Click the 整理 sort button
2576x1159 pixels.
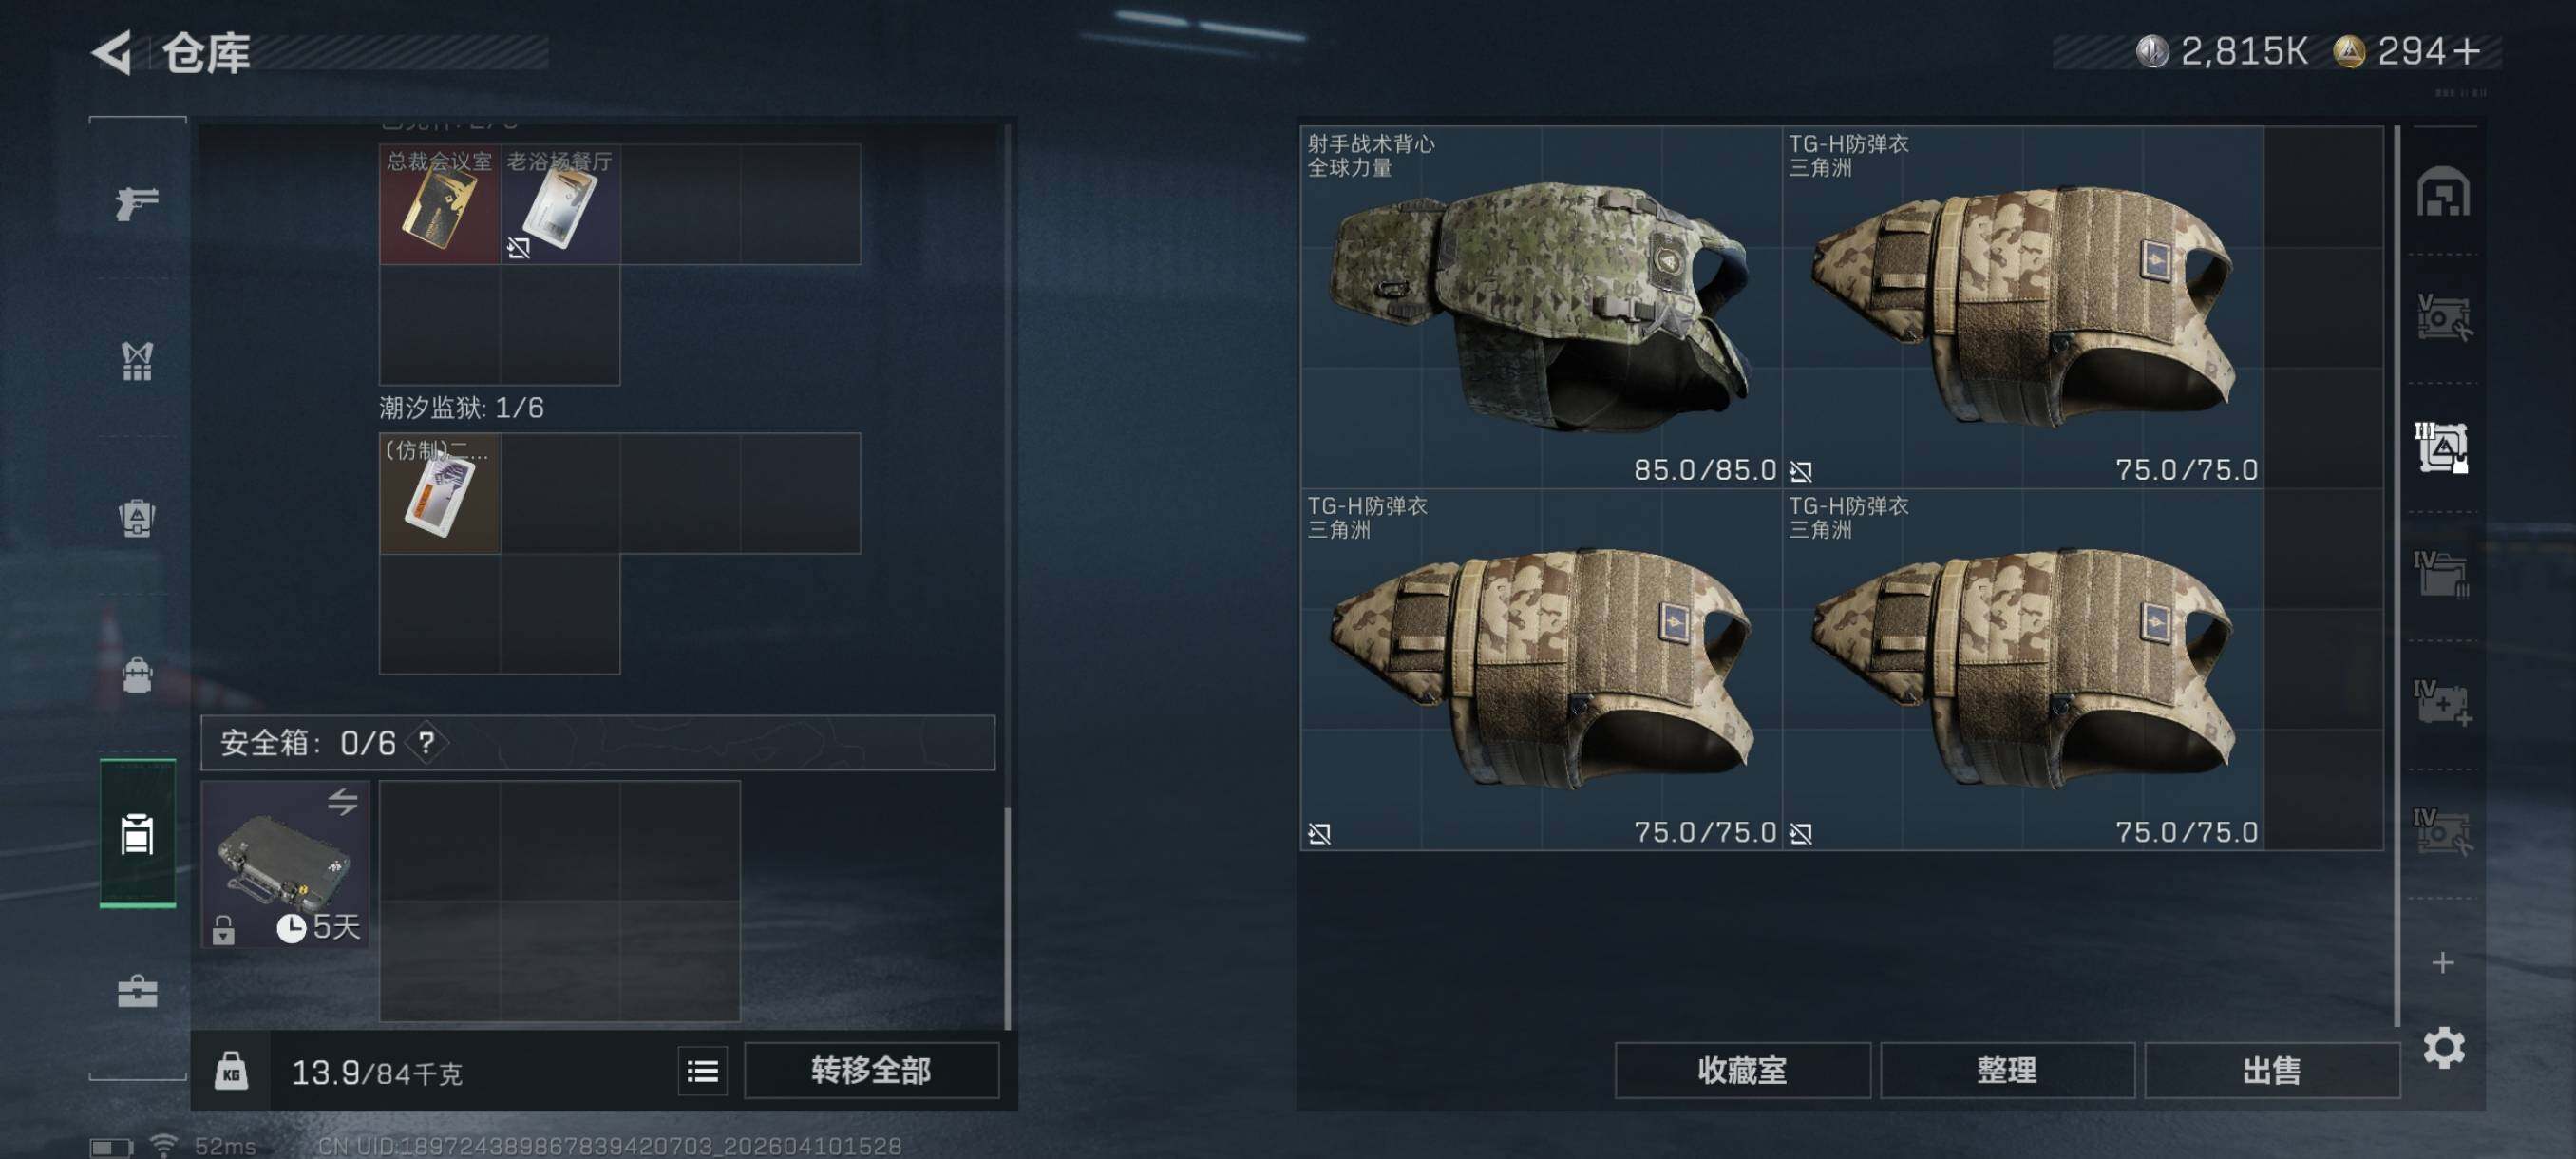tap(2006, 1071)
